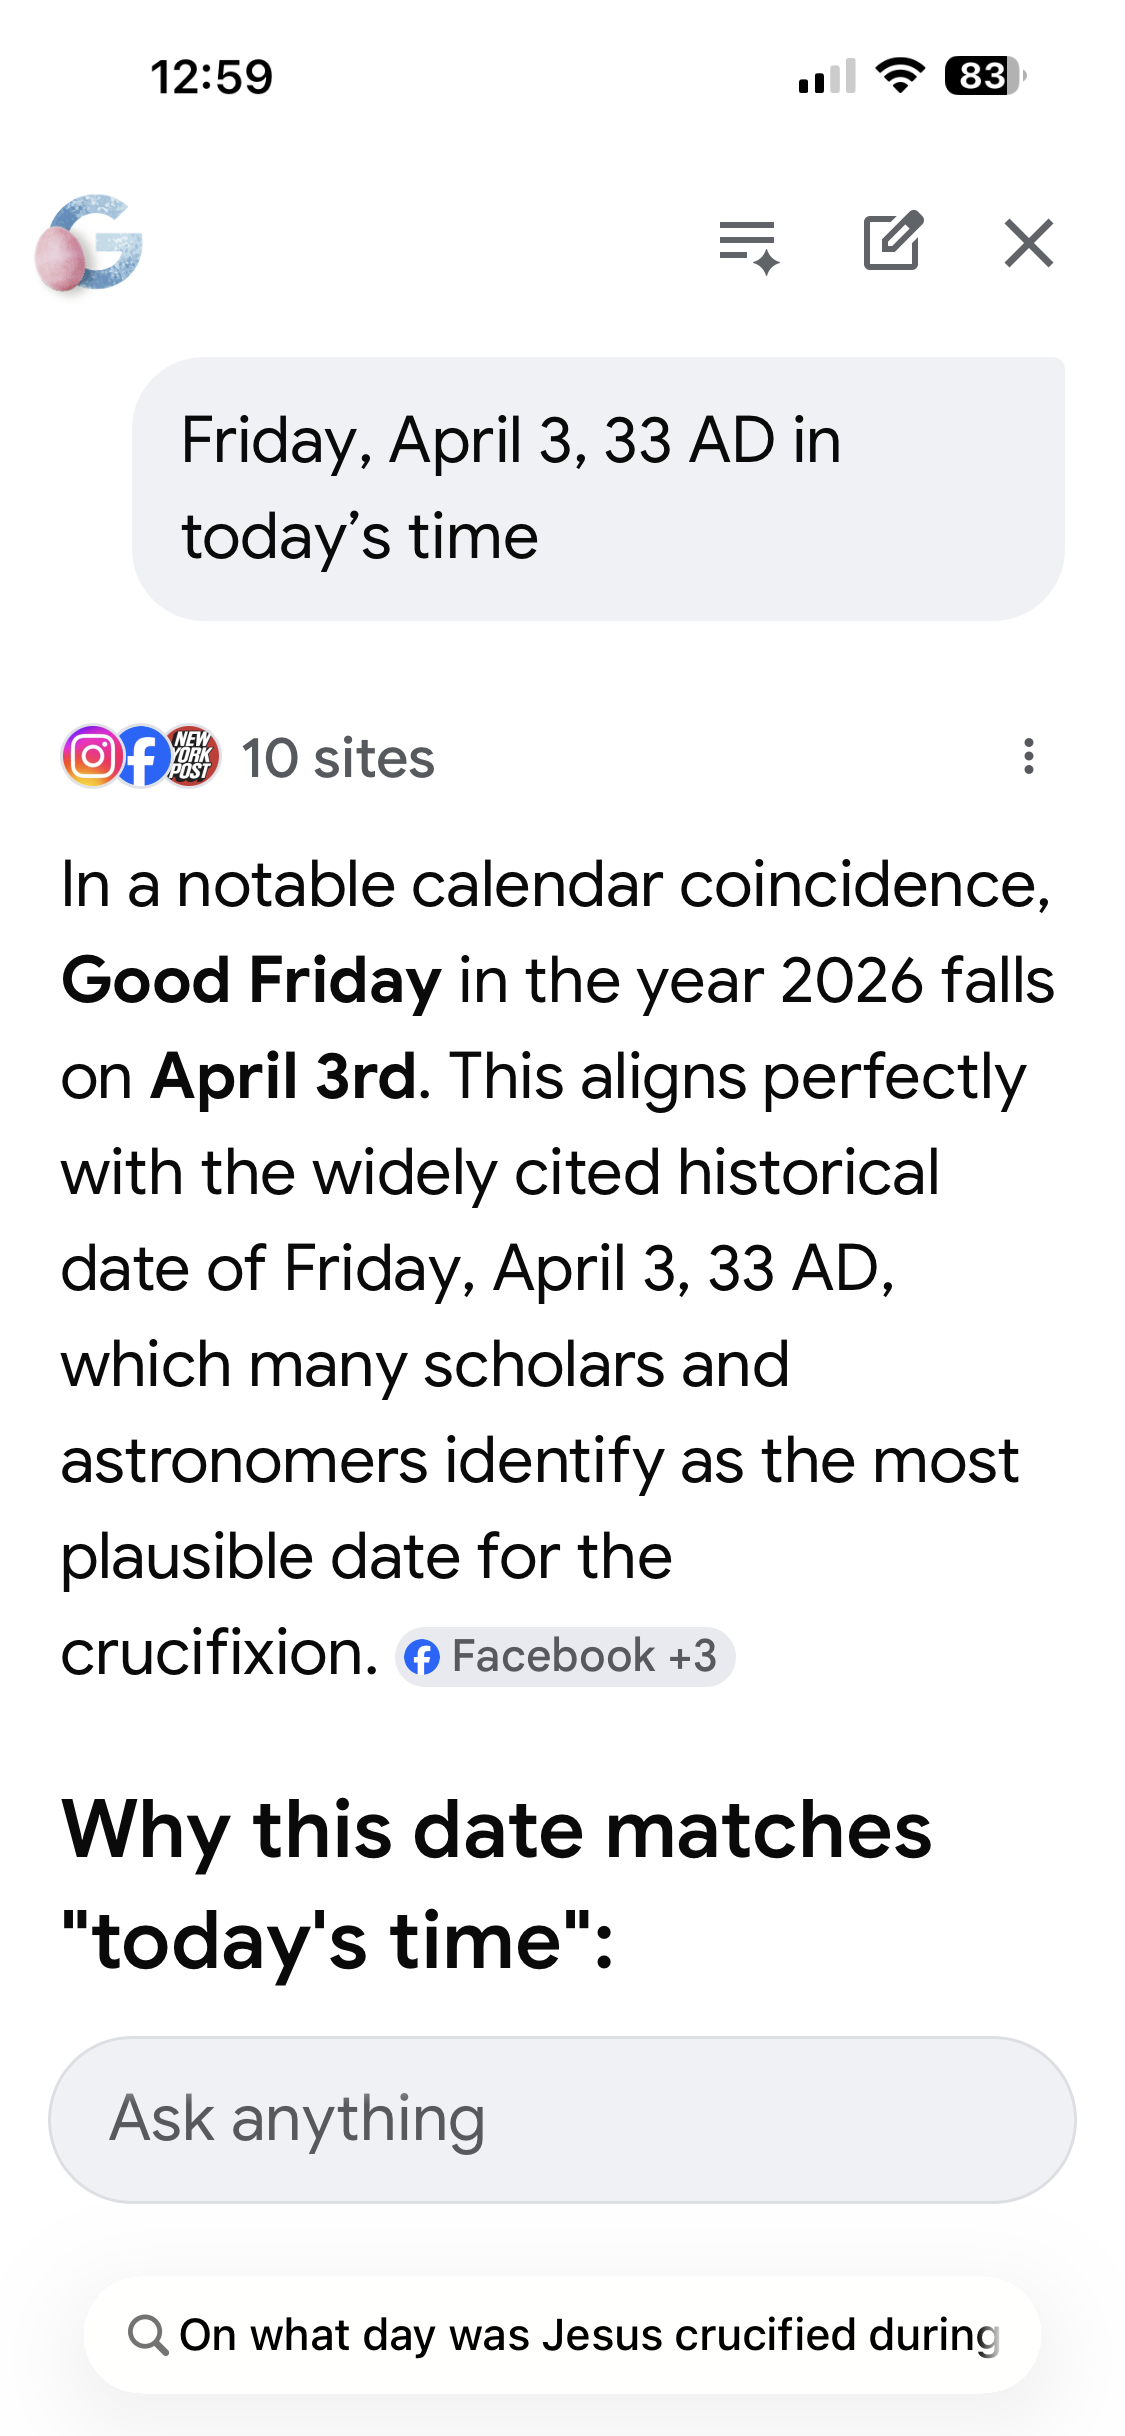Tap the cellular signal bars icon
The width and height of the screenshot is (1125, 2436).
[x=826, y=76]
